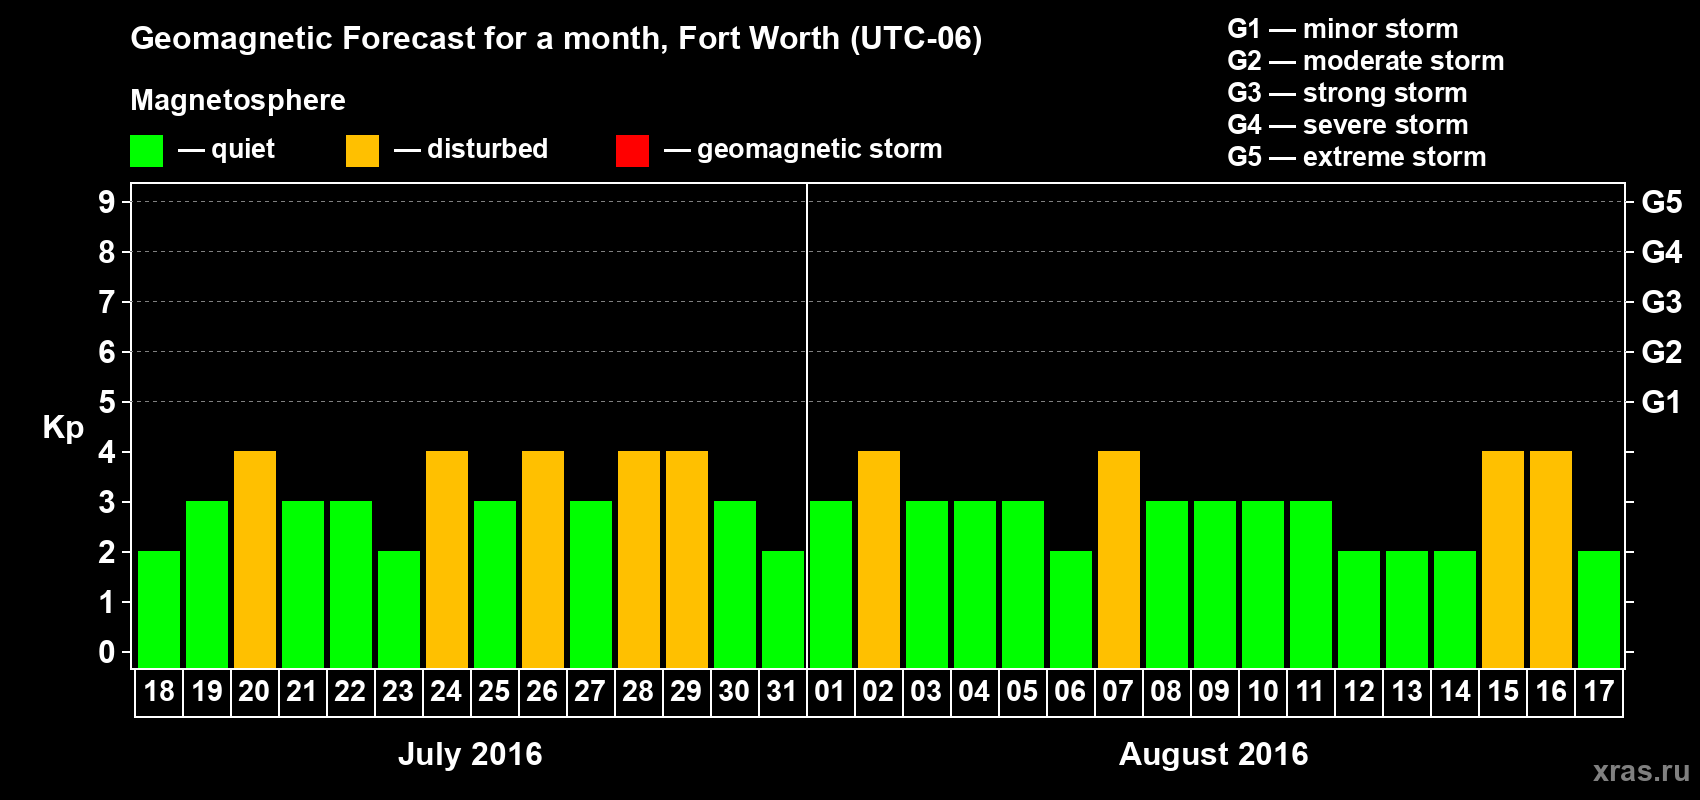Select the orange July 29 bar

pyautogui.click(x=687, y=559)
